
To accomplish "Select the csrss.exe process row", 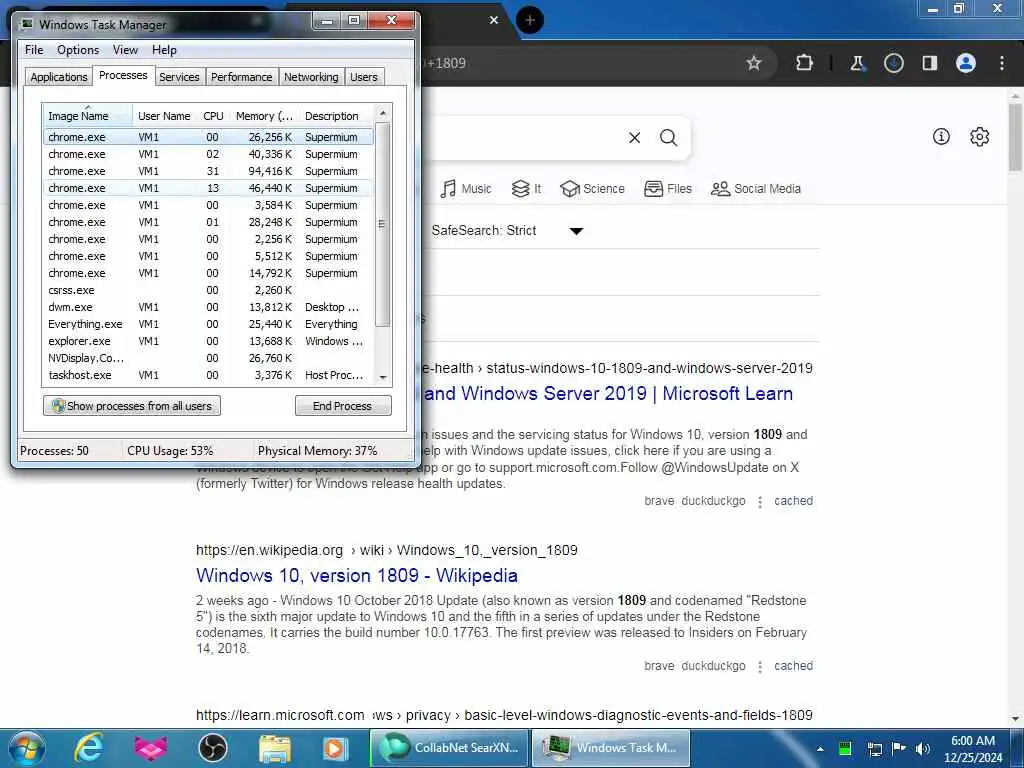I will (x=208, y=290).
